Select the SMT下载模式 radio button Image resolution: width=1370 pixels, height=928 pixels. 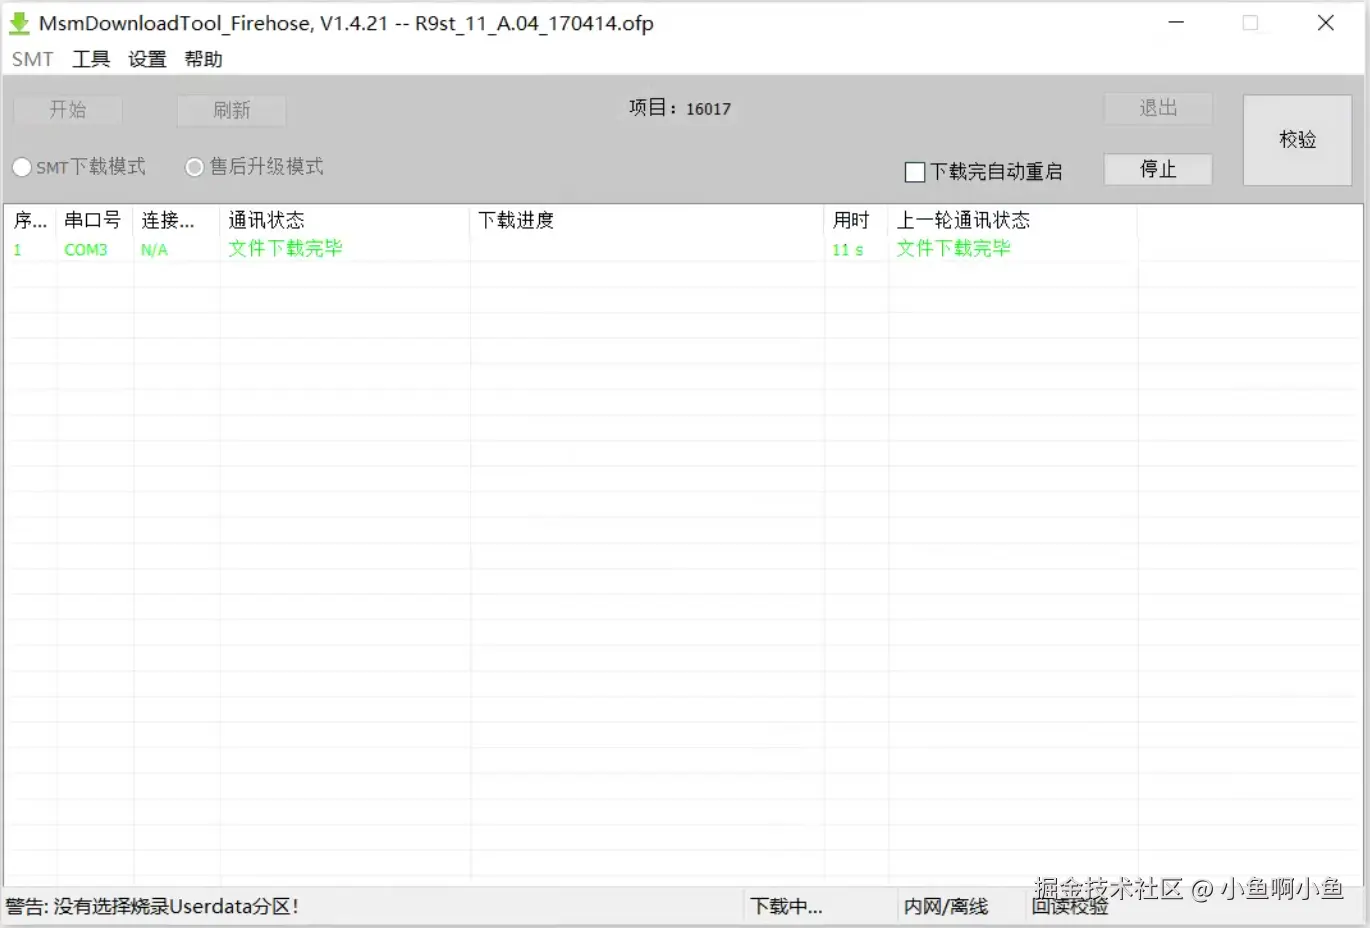tap(79, 167)
